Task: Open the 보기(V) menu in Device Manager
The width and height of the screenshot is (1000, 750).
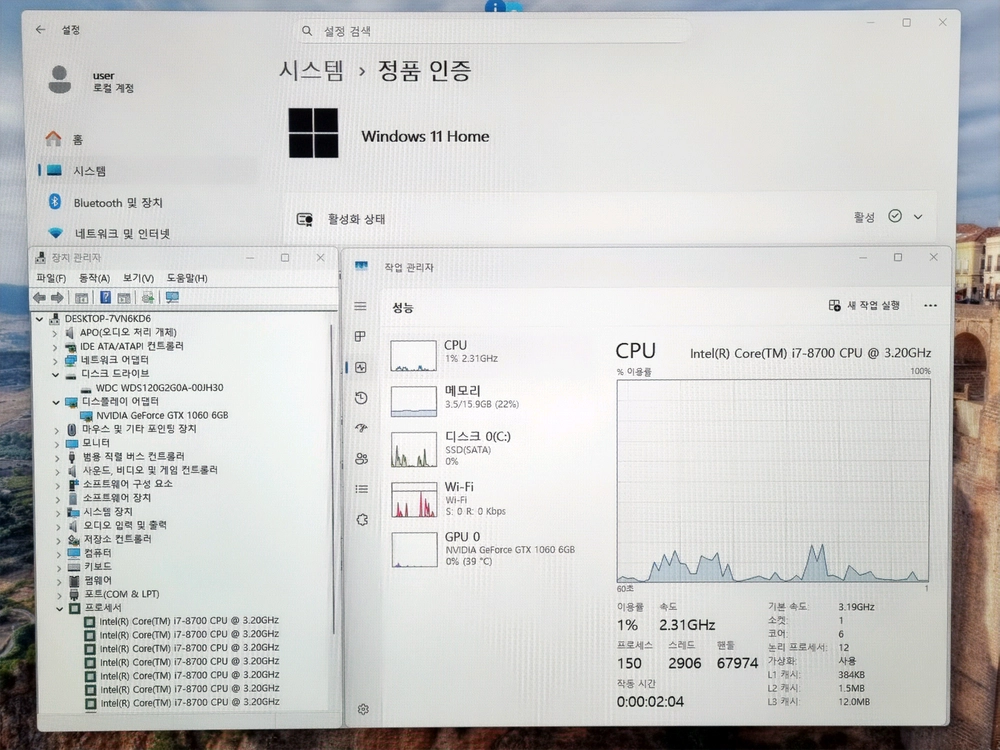Action: coord(138,278)
